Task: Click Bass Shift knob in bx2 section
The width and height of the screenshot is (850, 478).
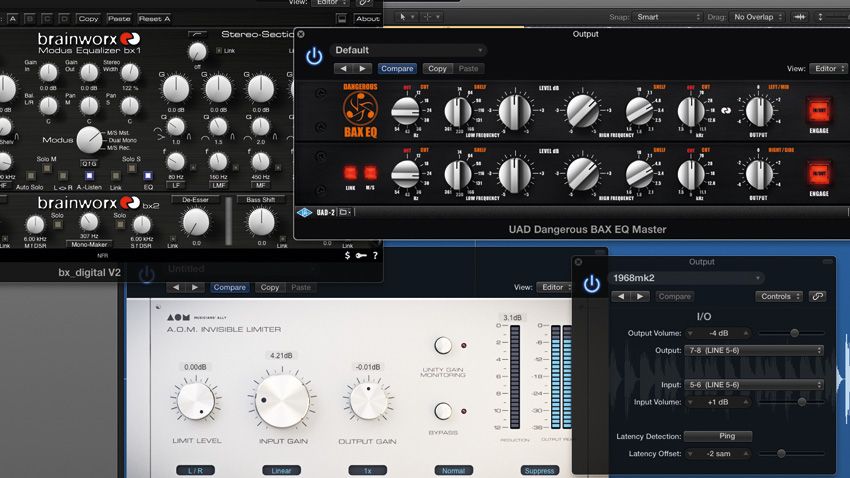Action: [x=261, y=222]
